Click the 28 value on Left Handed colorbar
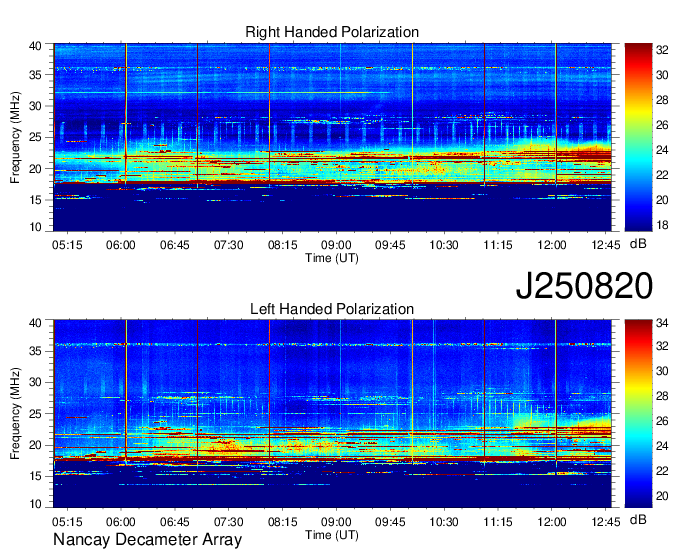This screenshot has width=680, height=552. click(662, 396)
